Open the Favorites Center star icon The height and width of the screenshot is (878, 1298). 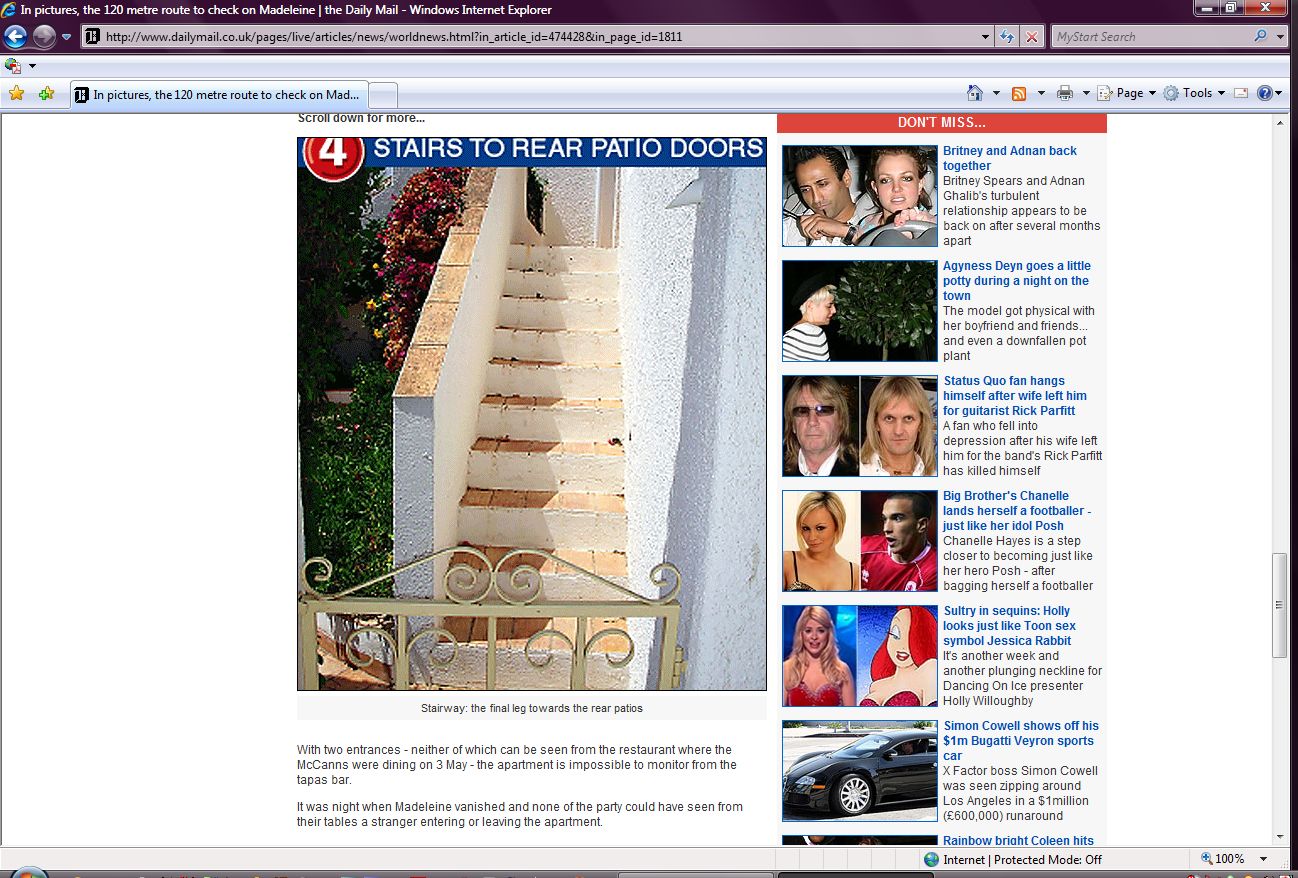[16, 94]
